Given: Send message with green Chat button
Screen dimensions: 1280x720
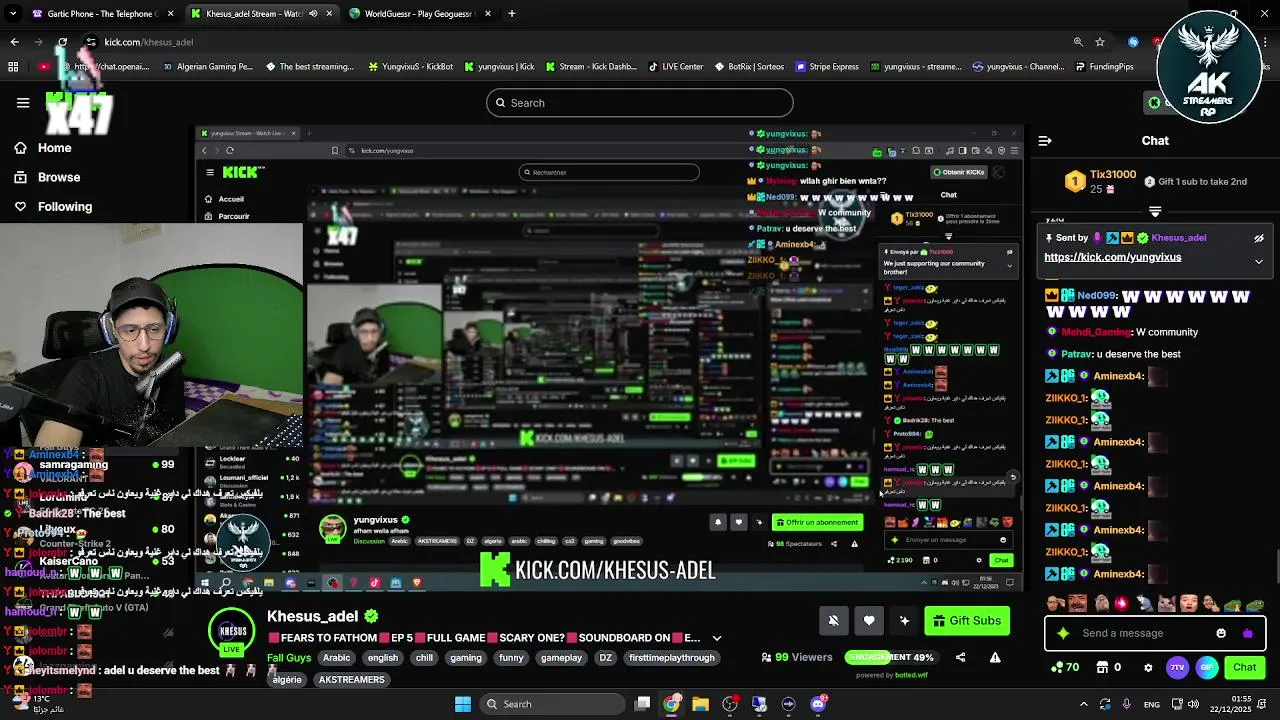Looking at the screenshot, I should click(x=1245, y=667).
